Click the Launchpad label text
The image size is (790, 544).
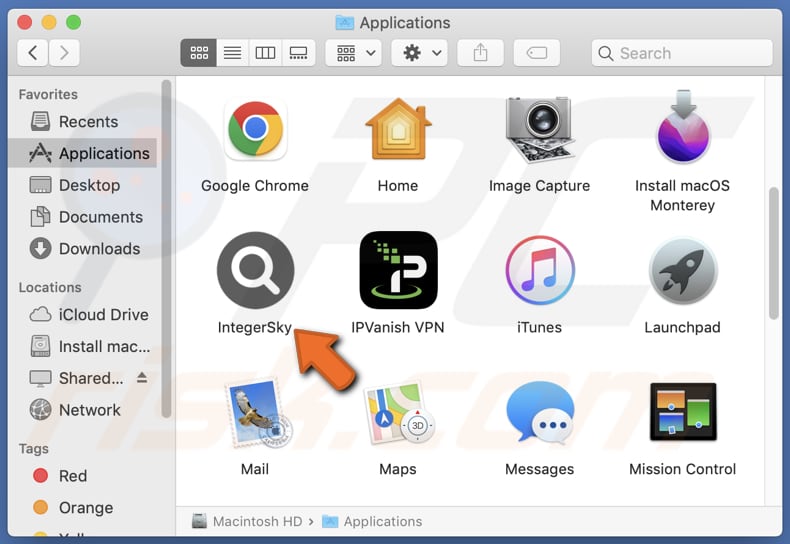(683, 327)
